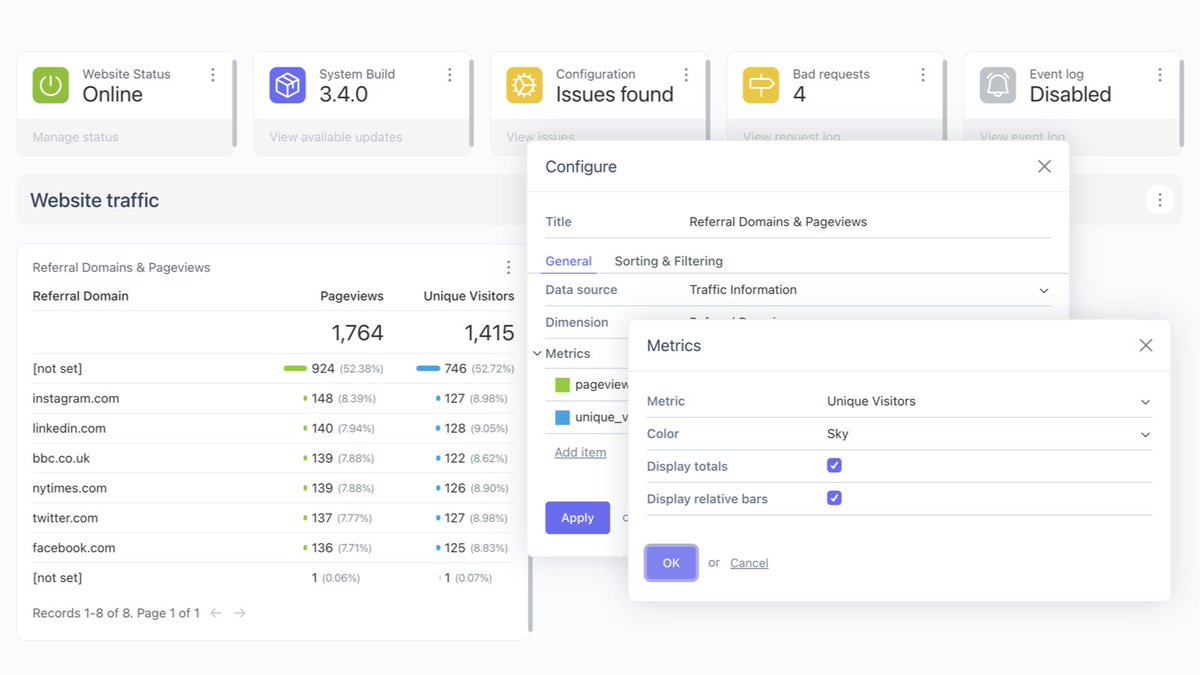Click total pageviews value 1,764
1200x675 pixels.
(x=358, y=333)
